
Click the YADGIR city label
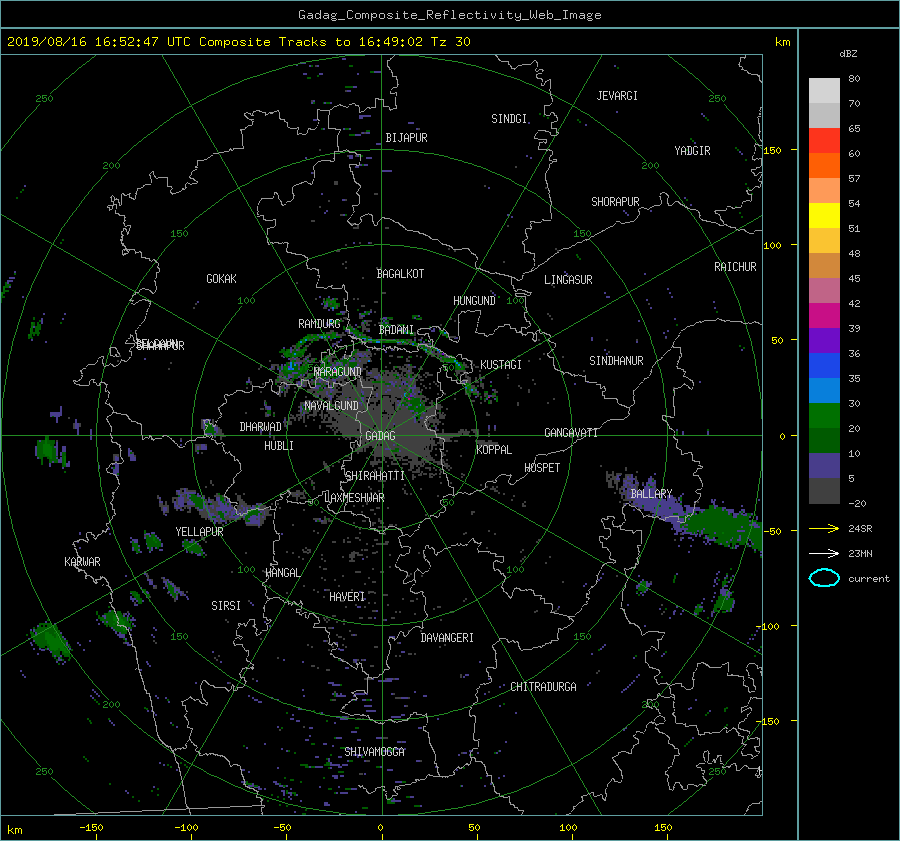click(x=692, y=151)
